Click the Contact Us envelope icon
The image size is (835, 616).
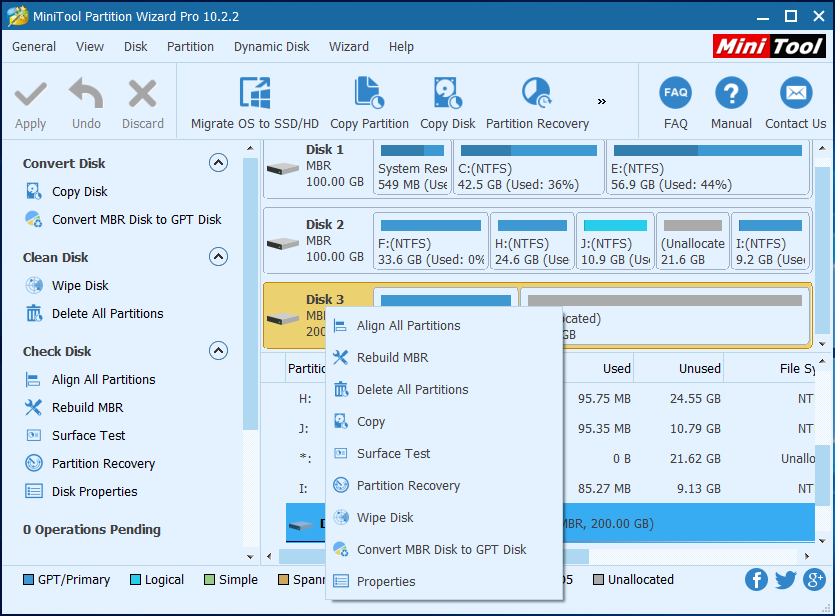coord(796,93)
